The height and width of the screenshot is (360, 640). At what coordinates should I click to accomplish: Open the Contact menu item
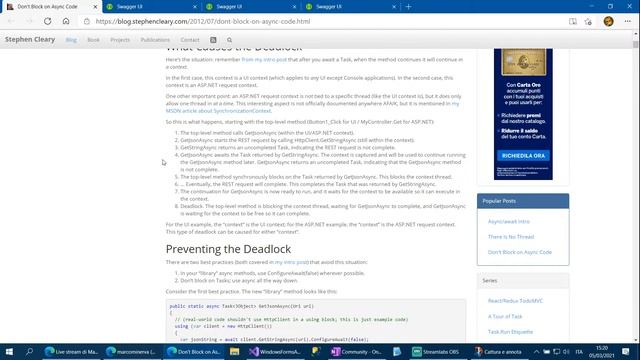[x=190, y=40]
